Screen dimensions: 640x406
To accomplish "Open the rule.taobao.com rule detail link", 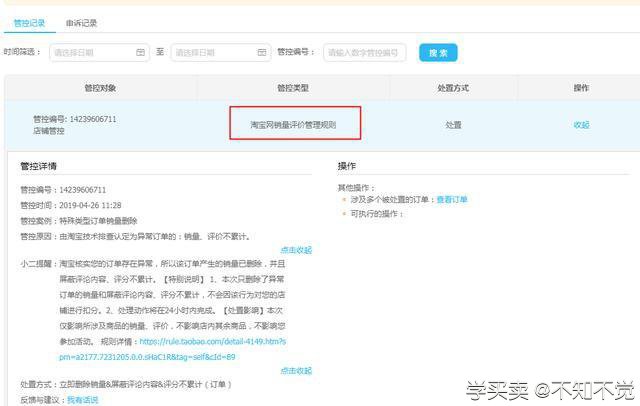I will [x=172, y=349].
